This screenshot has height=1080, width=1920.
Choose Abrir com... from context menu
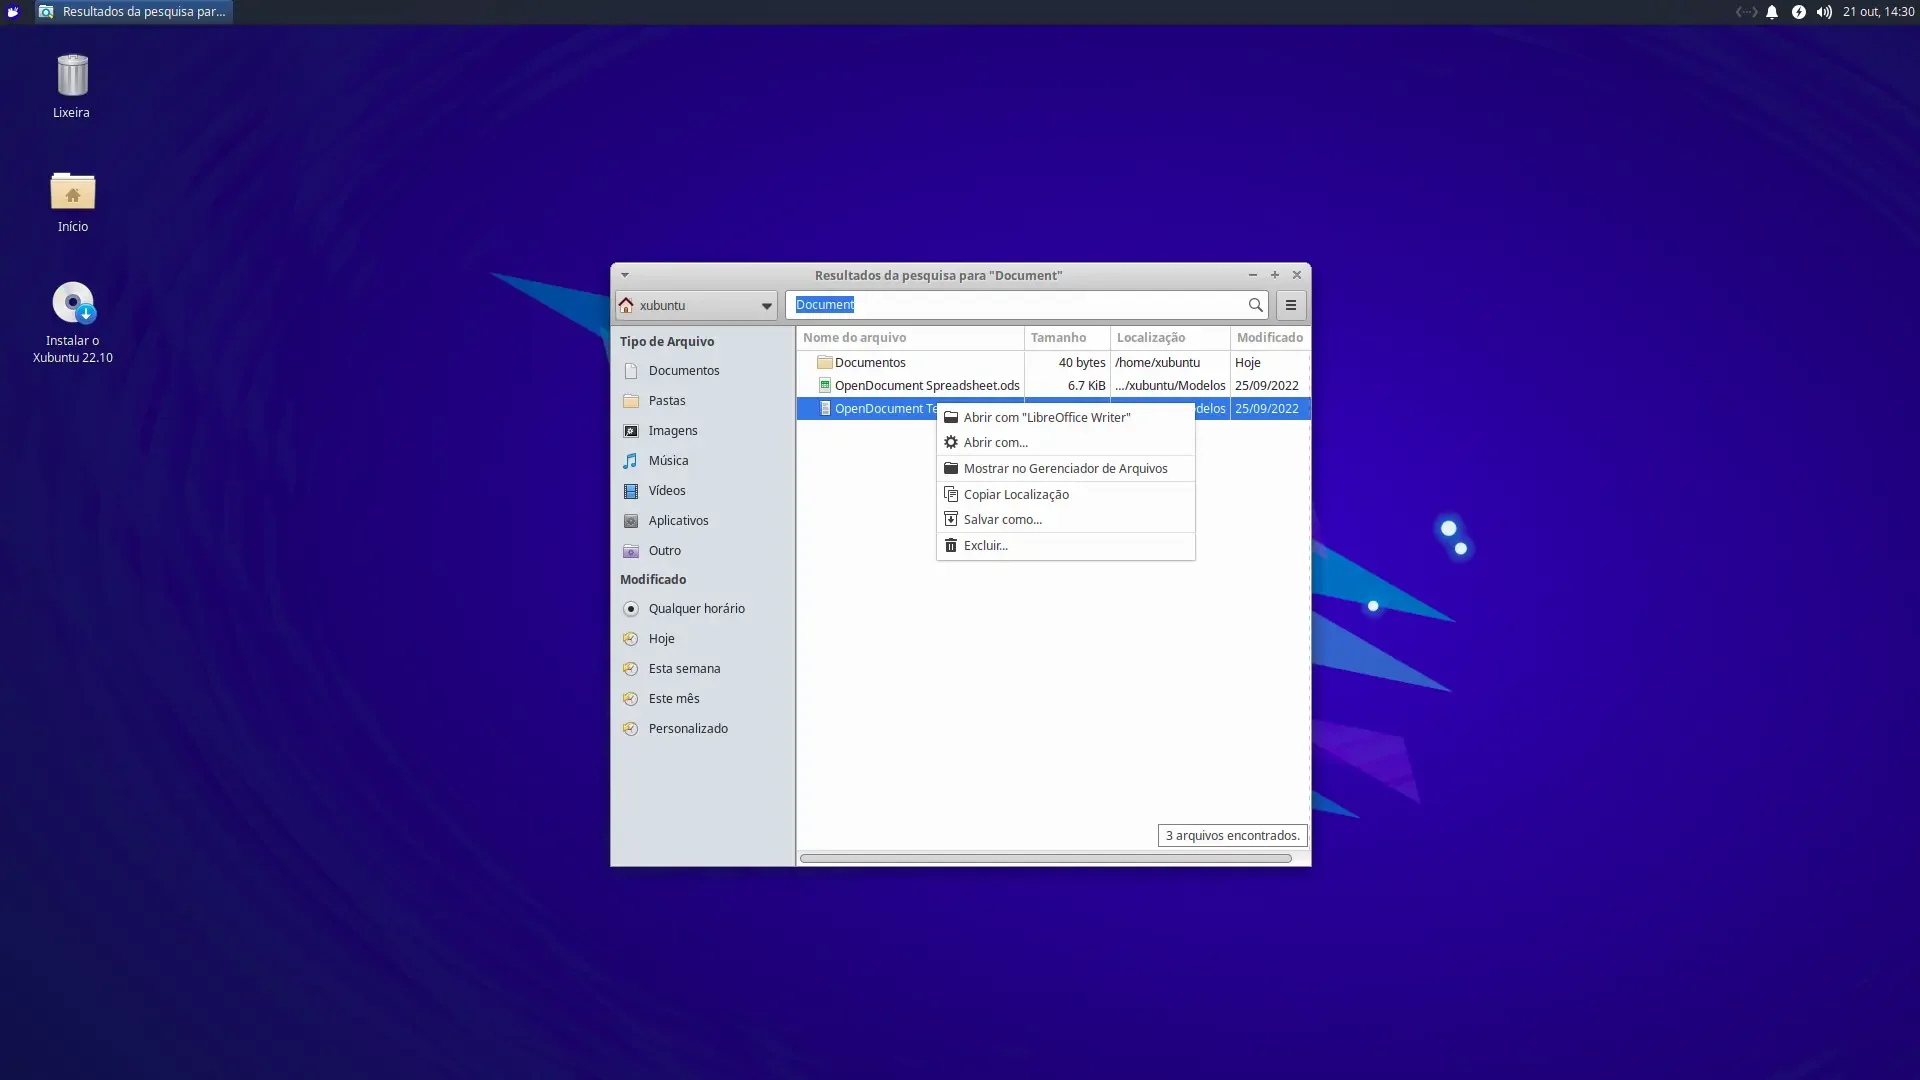pyautogui.click(x=1065, y=442)
